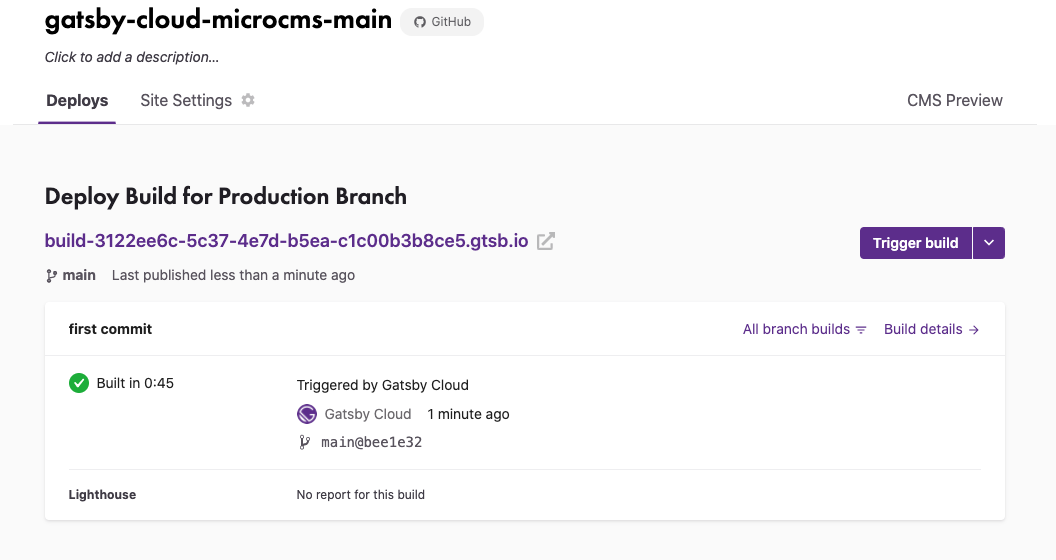1056x560 pixels.
Task: Click the Site Settings gear icon
Action: pos(248,100)
